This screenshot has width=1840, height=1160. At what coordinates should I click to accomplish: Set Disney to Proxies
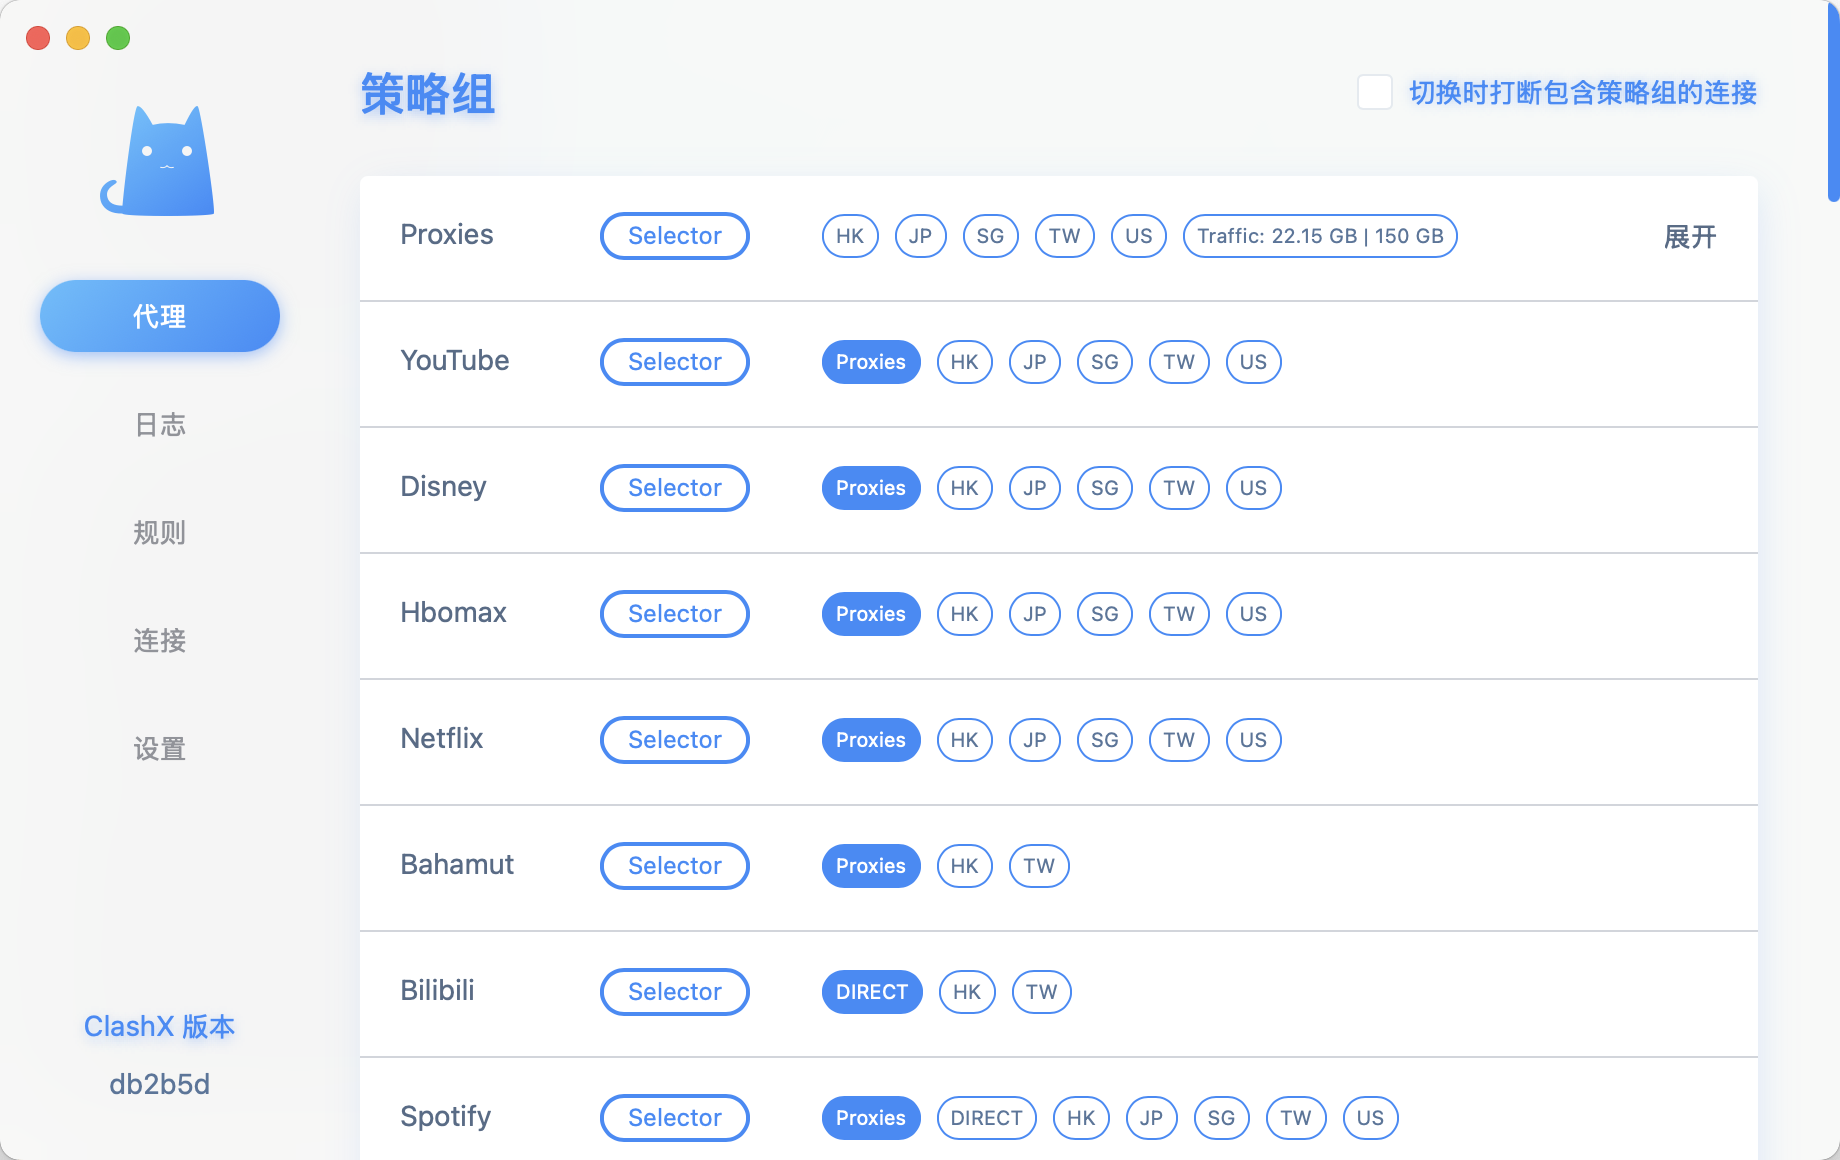point(871,488)
